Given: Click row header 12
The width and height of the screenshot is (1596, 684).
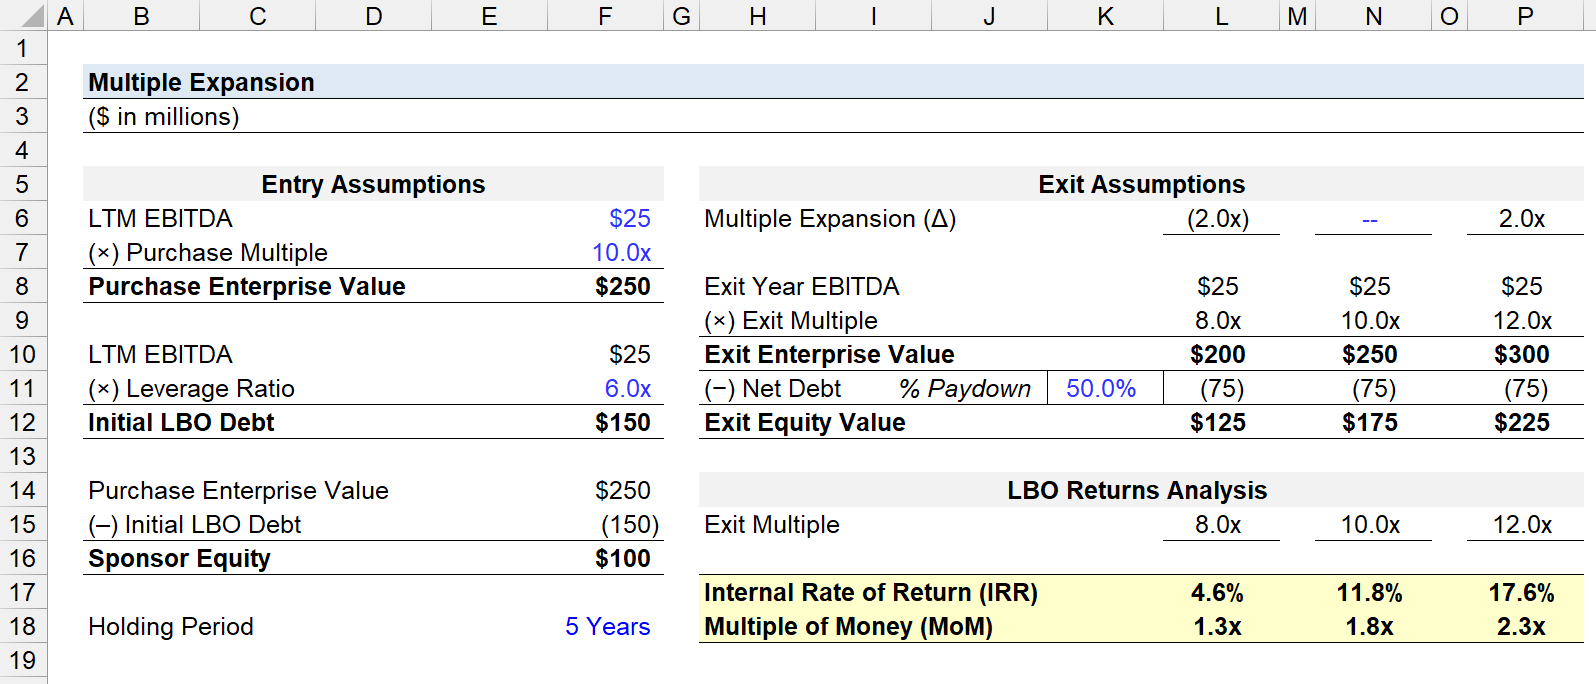Looking at the screenshot, I should pos(23,422).
